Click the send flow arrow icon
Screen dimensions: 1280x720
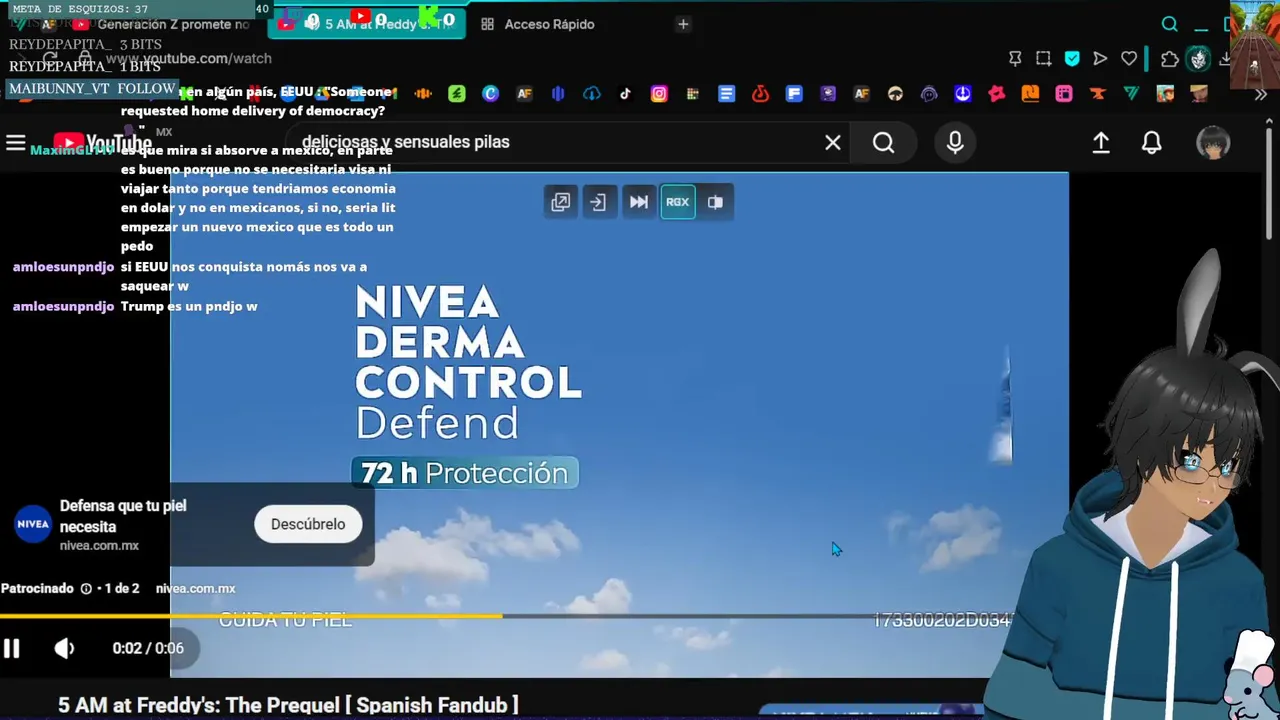click(x=1100, y=59)
